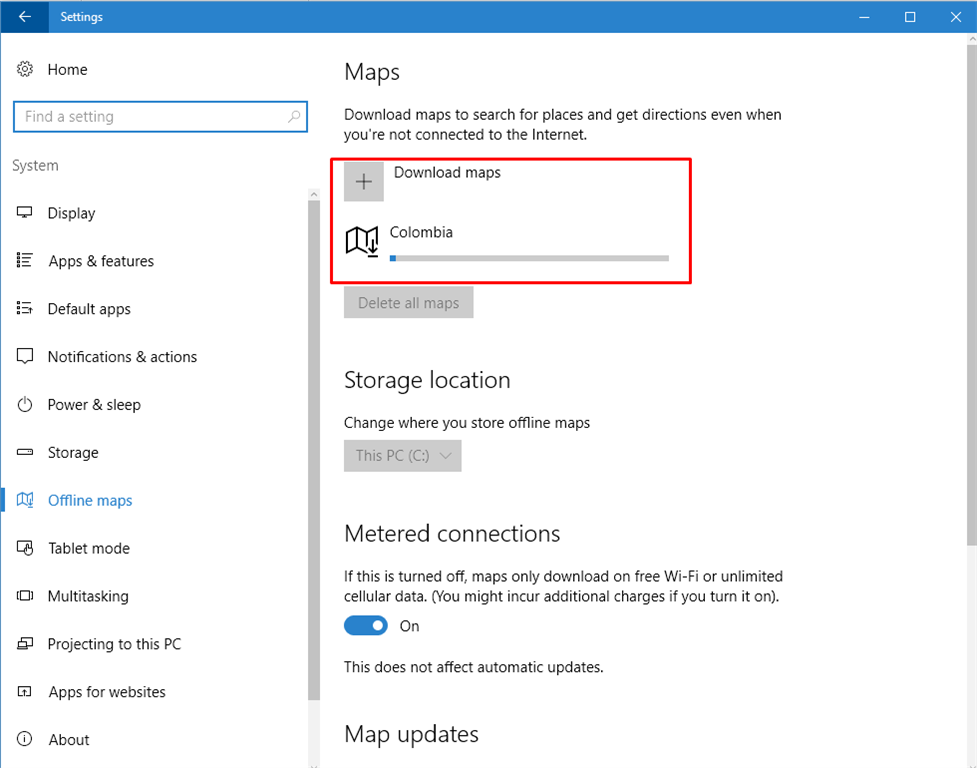Click the Colombia download progress bar
The width and height of the screenshot is (977, 768).
pyautogui.click(x=529, y=258)
